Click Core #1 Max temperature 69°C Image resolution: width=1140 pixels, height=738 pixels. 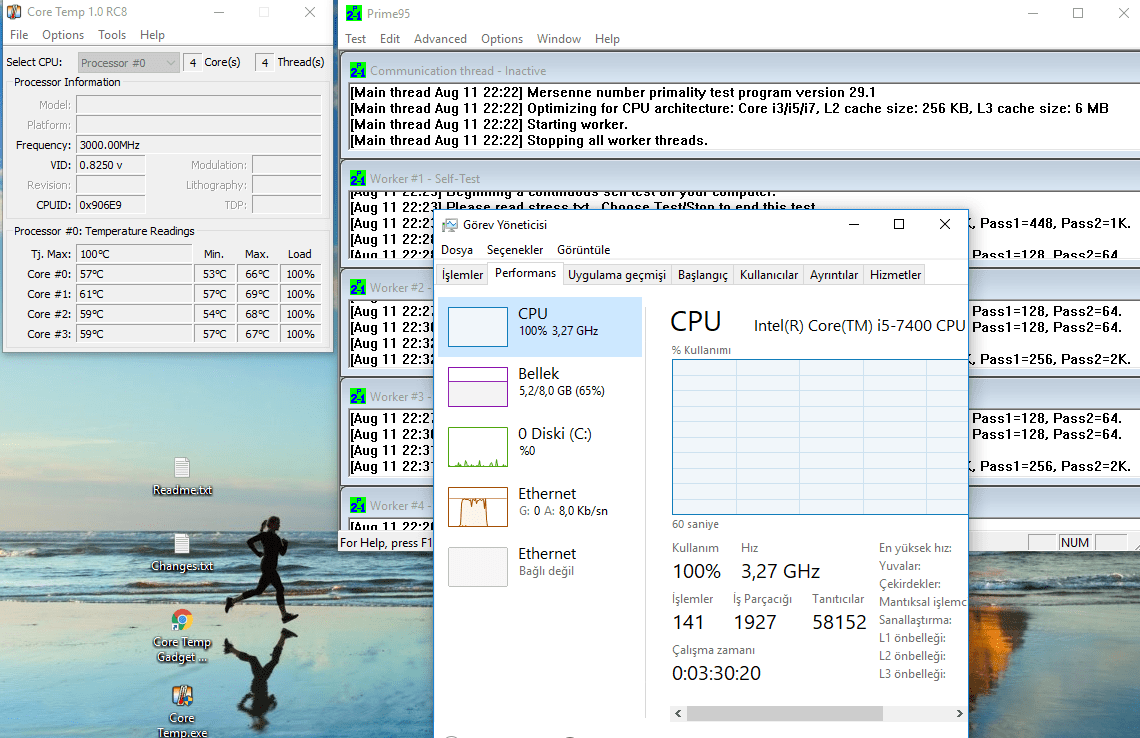coord(257,294)
